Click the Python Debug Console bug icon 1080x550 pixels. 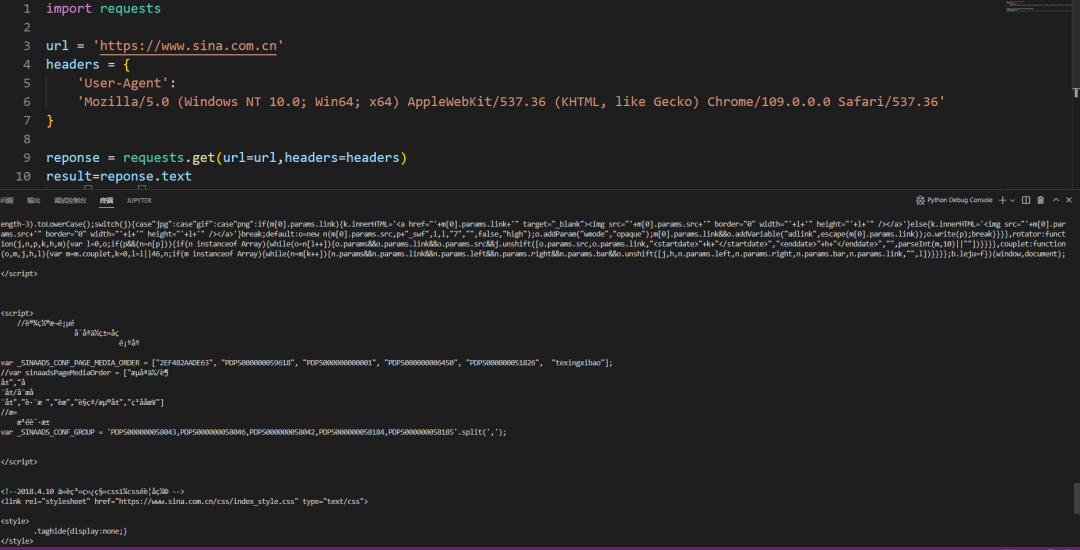click(x=920, y=200)
